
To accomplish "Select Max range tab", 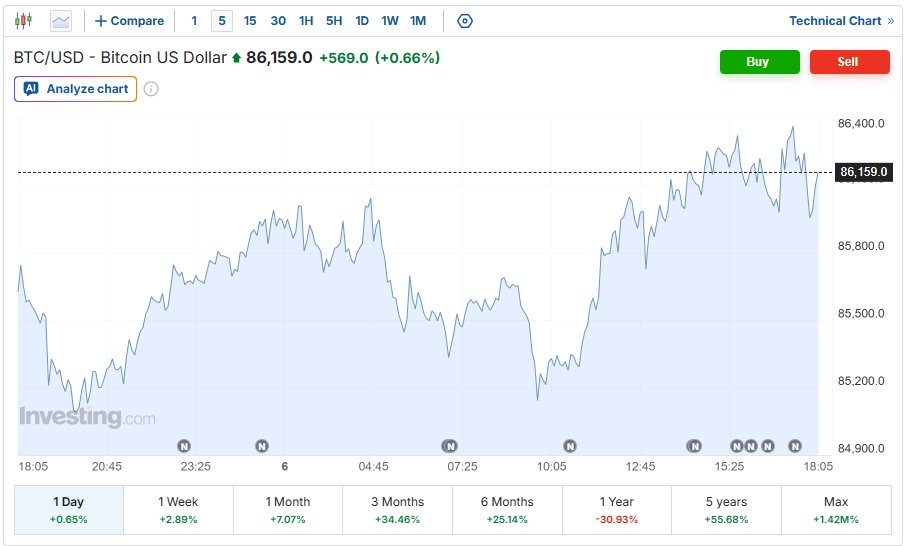I will tap(836, 510).
